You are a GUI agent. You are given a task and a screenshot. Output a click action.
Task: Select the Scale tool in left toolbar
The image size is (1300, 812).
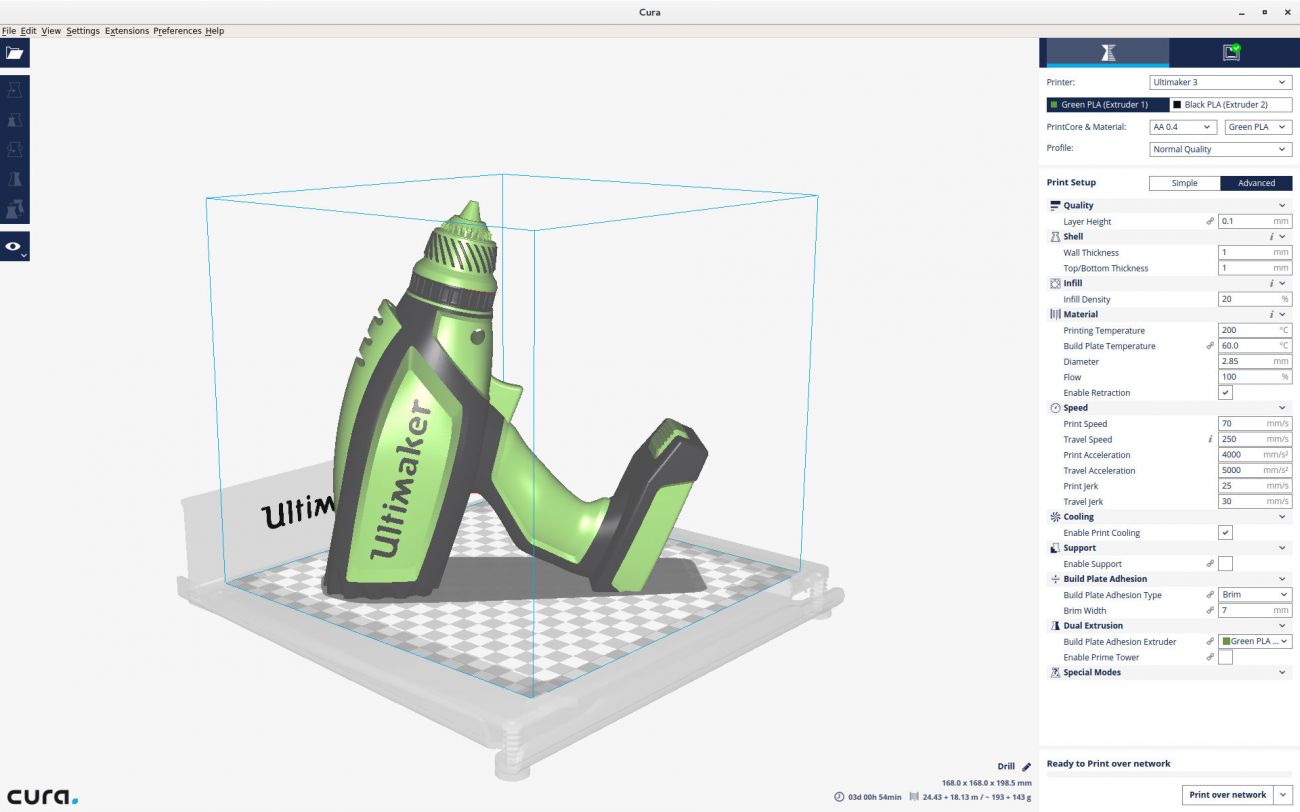click(x=14, y=120)
